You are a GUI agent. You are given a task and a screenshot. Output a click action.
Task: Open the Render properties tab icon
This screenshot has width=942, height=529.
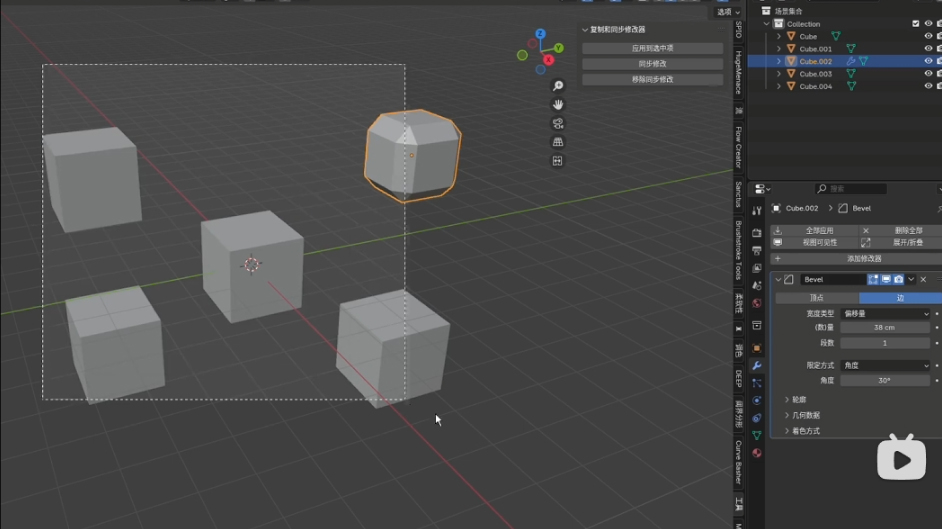tap(756, 232)
